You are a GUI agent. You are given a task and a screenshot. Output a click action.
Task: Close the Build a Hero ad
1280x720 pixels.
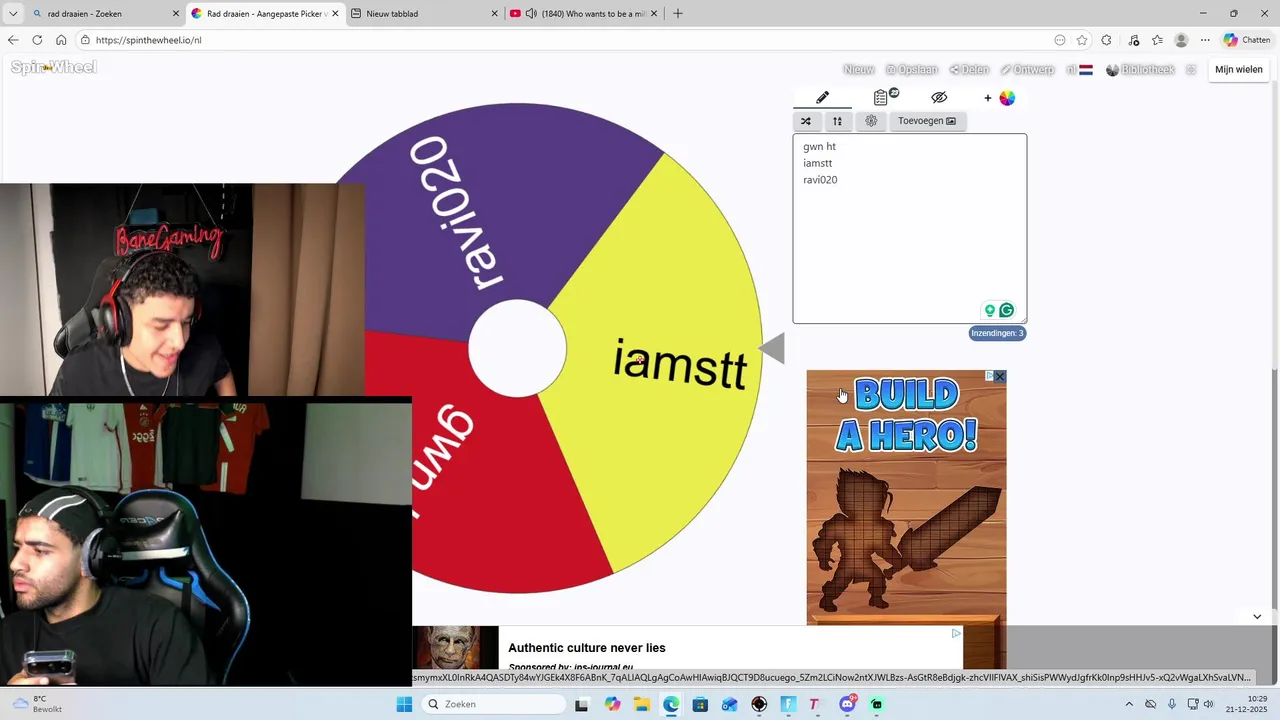coord(999,376)
